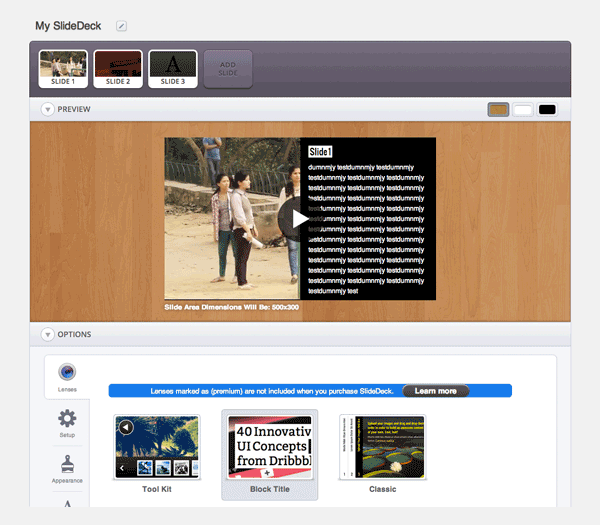The height and width of the screenshot is (525, 600).
Task: Click the Add Slide button
Action: pyautogui.click(x=228, y=69)
